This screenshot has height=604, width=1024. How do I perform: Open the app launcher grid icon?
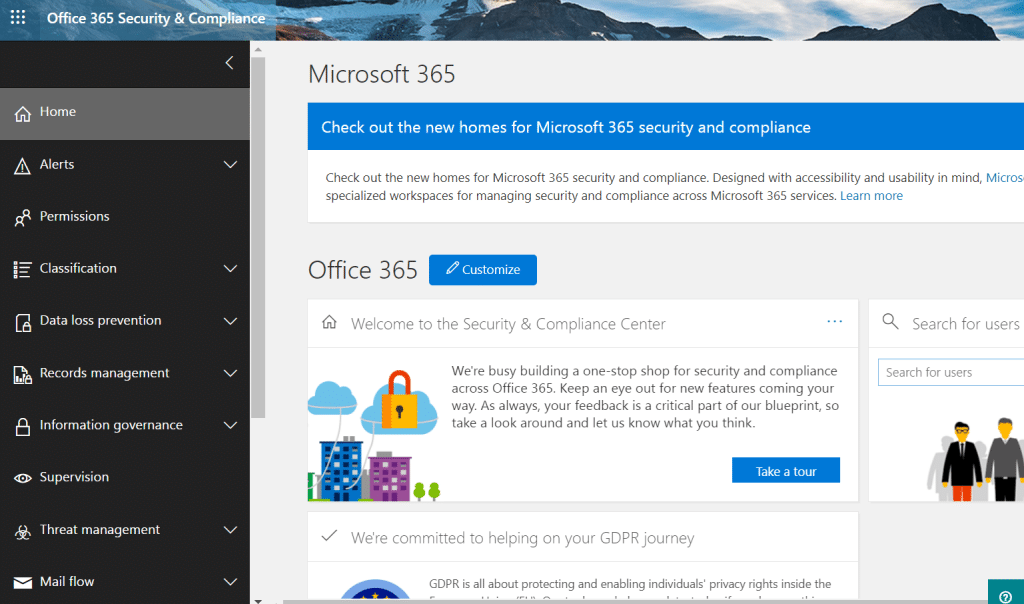coord(18,18)
